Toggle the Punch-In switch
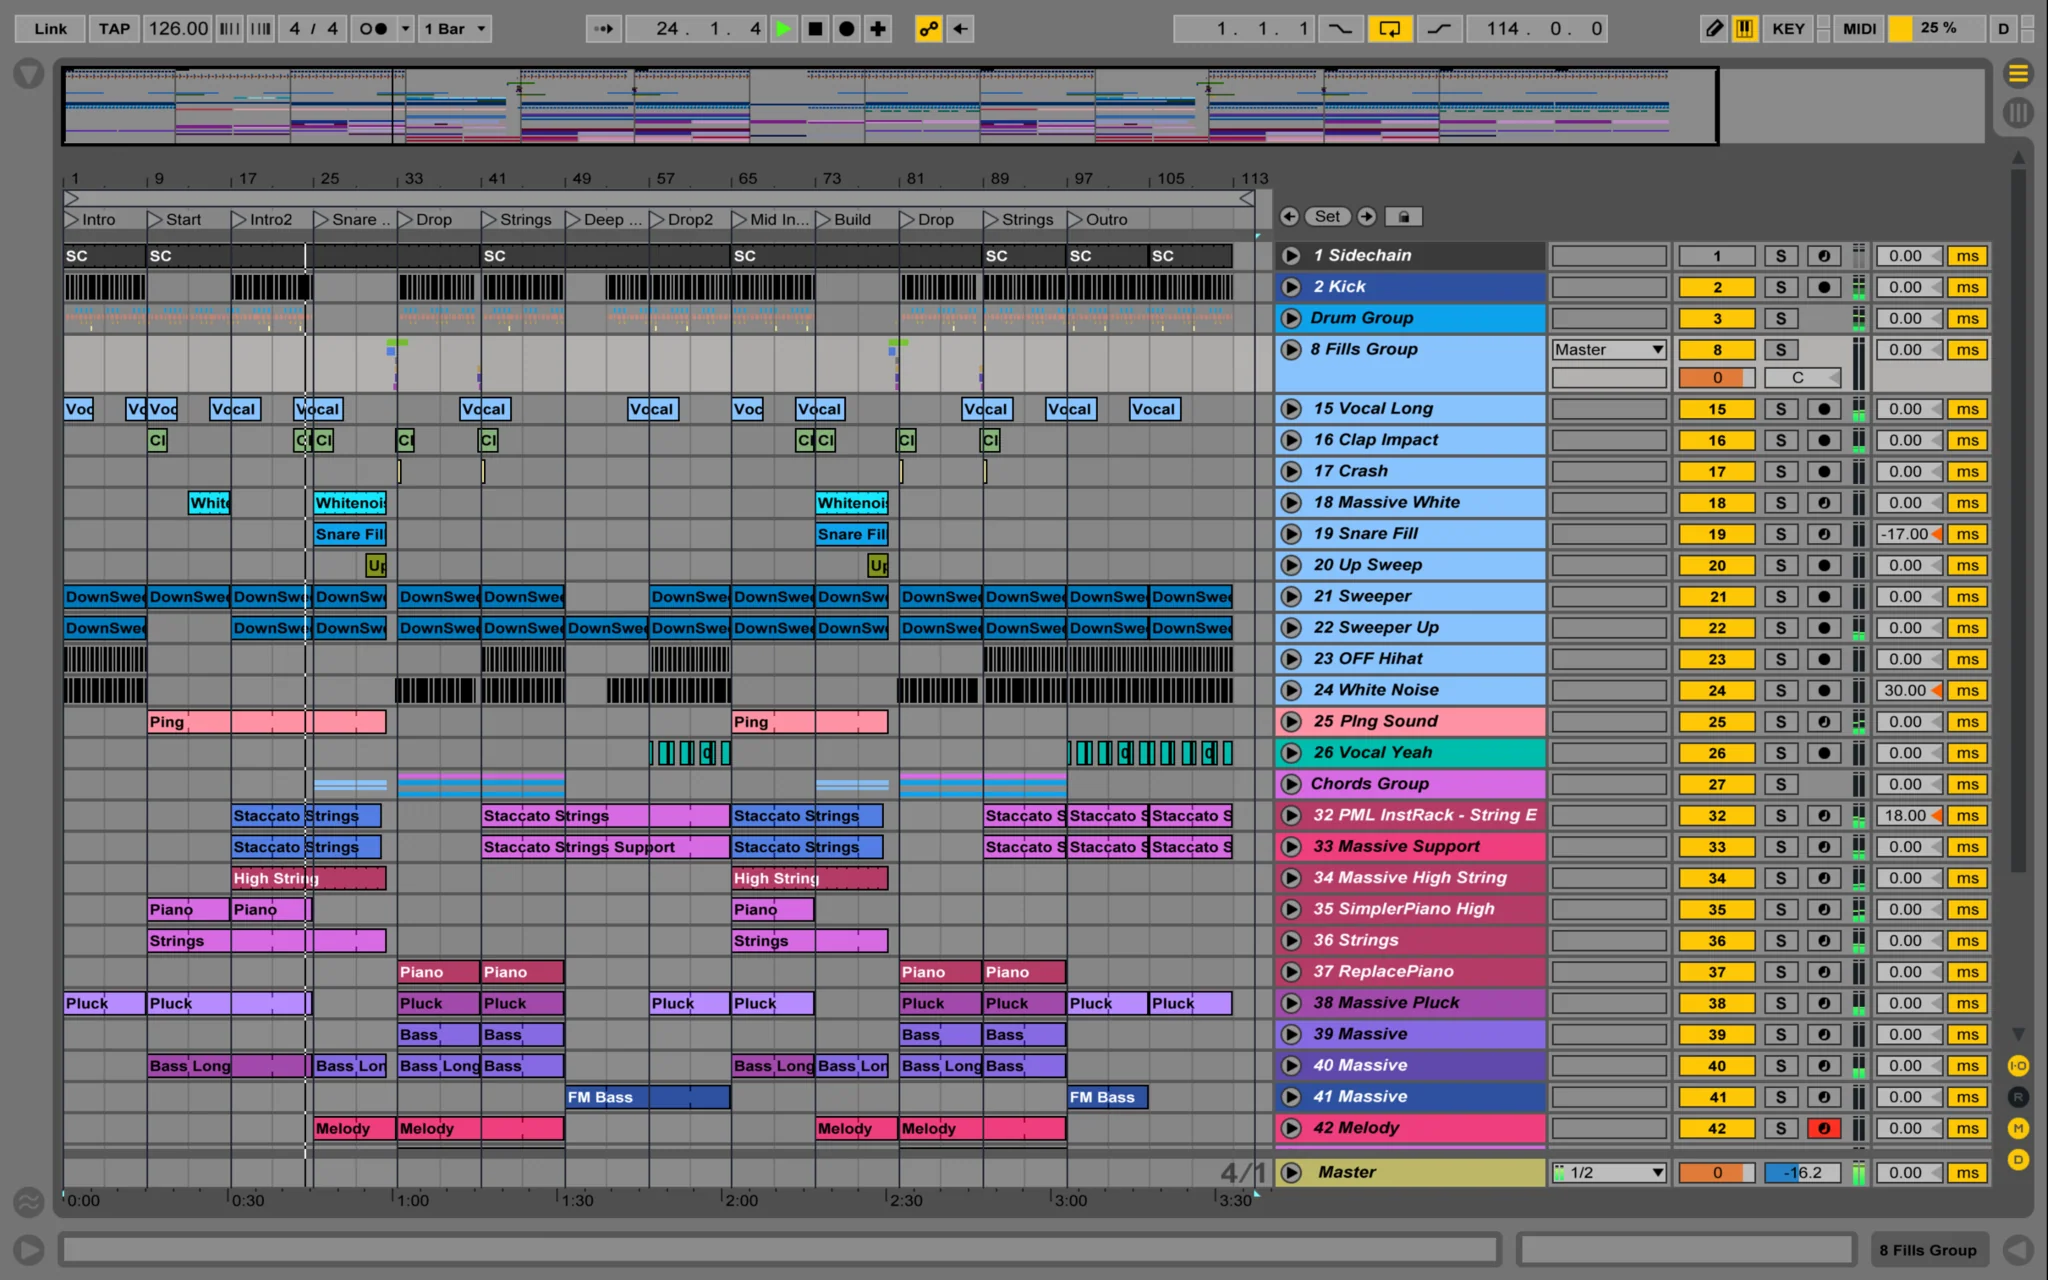2048x1280 pixels. (1340, 29)
